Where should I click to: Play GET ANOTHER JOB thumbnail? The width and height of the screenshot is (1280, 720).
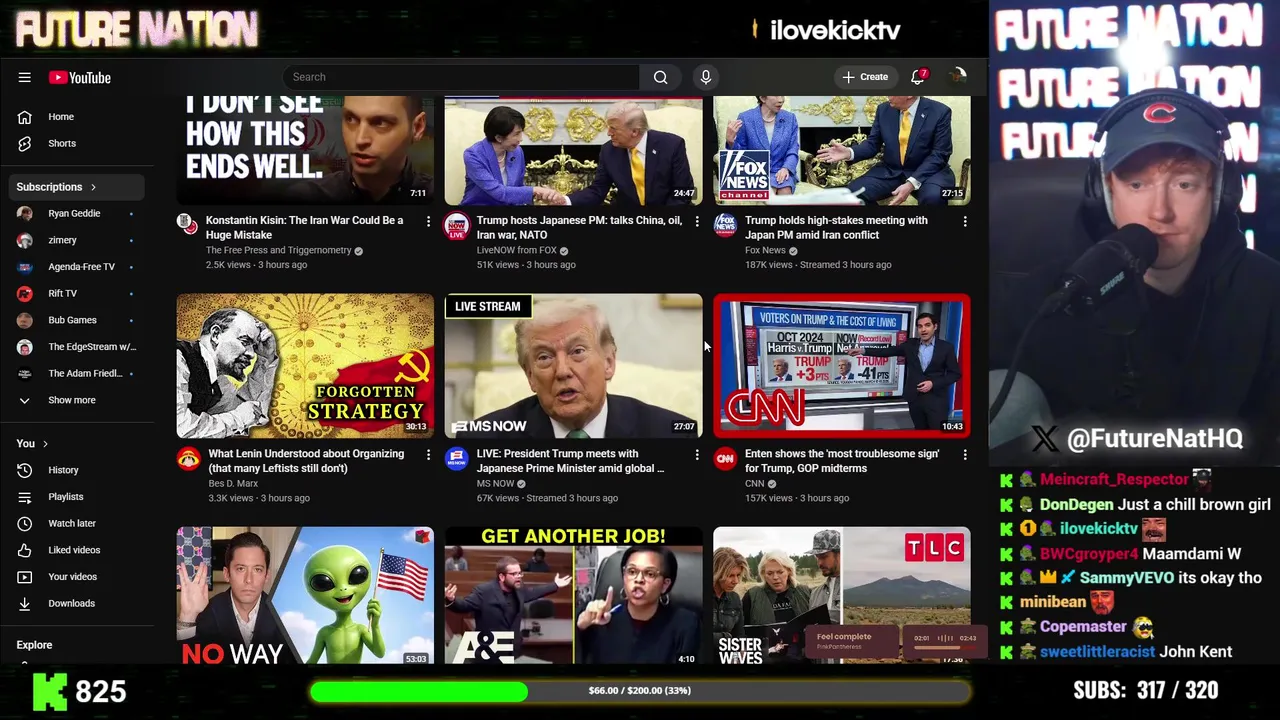(573, 595)
